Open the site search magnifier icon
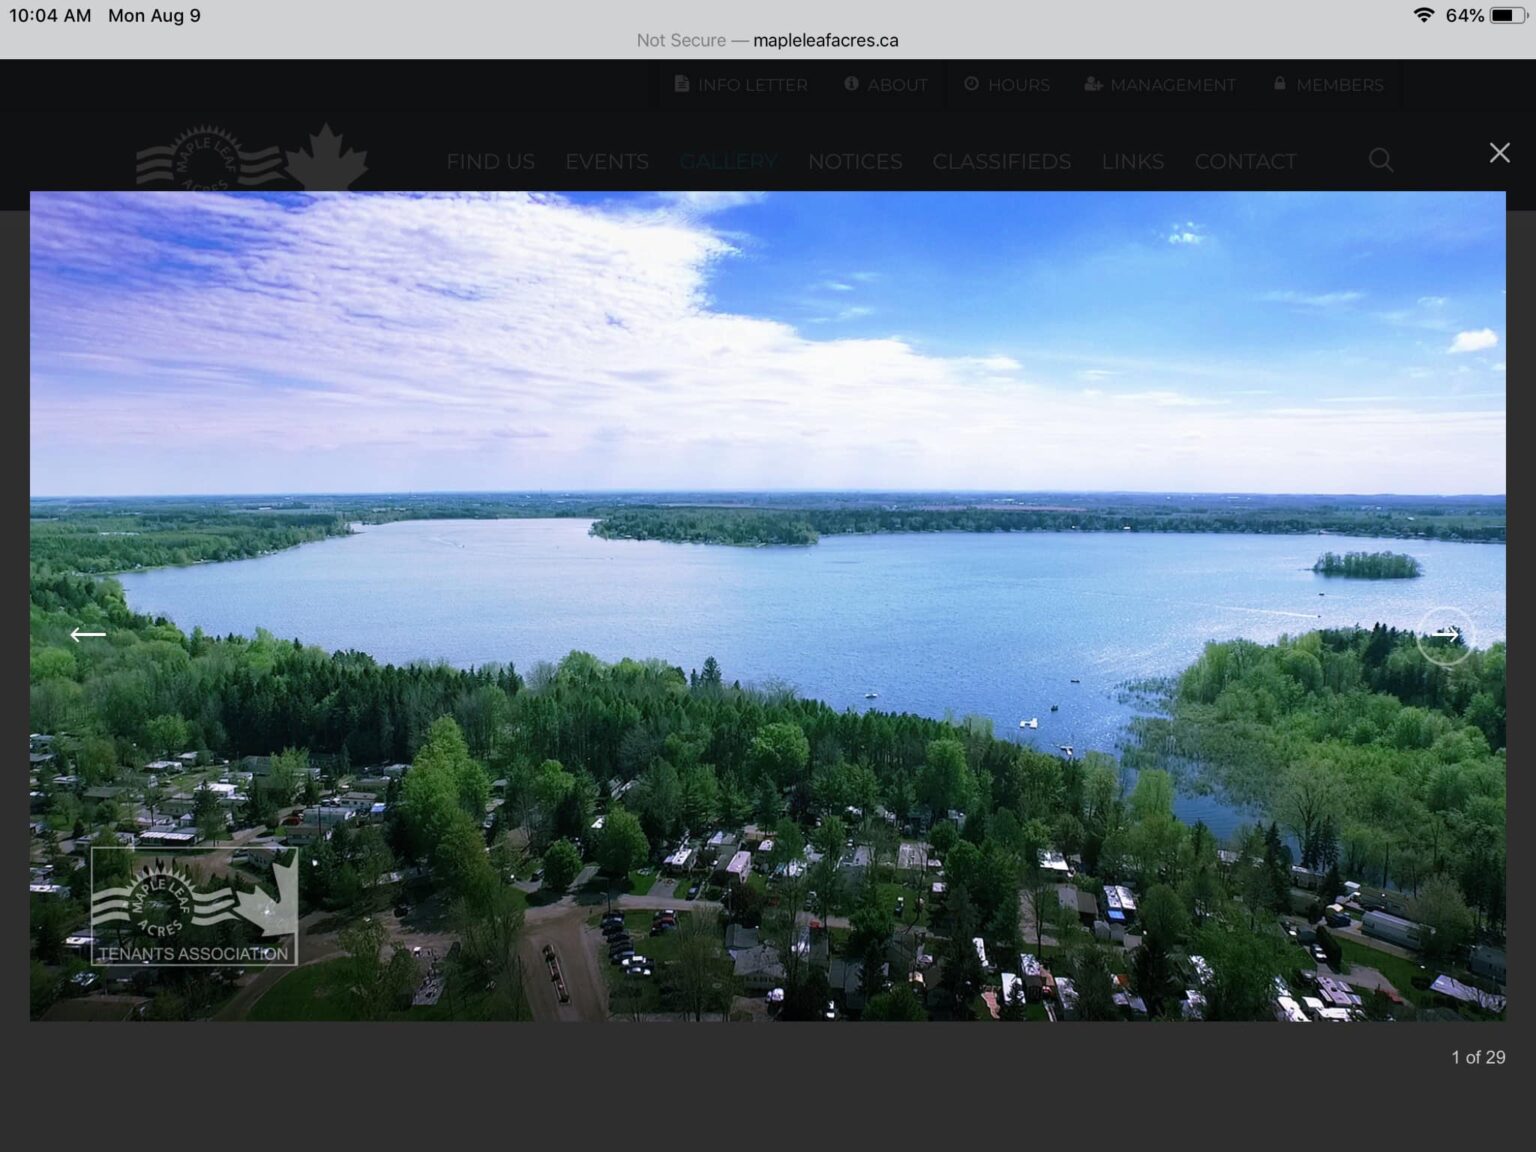1536x1152 pixels. coord(1381,161)
